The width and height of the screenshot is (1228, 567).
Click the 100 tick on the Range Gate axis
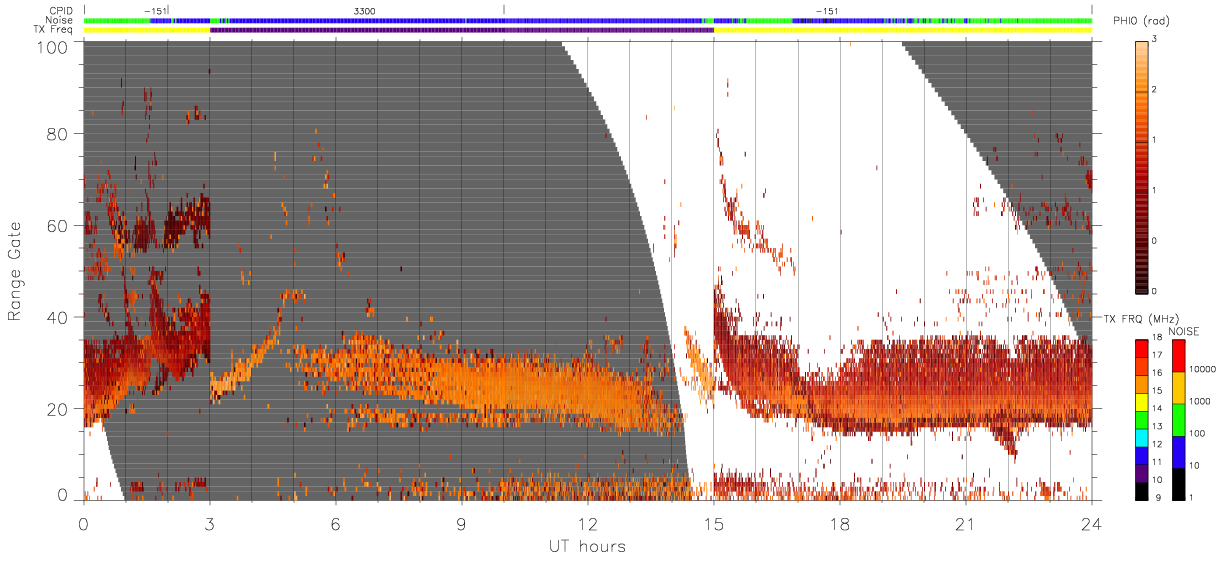[53, 46]
